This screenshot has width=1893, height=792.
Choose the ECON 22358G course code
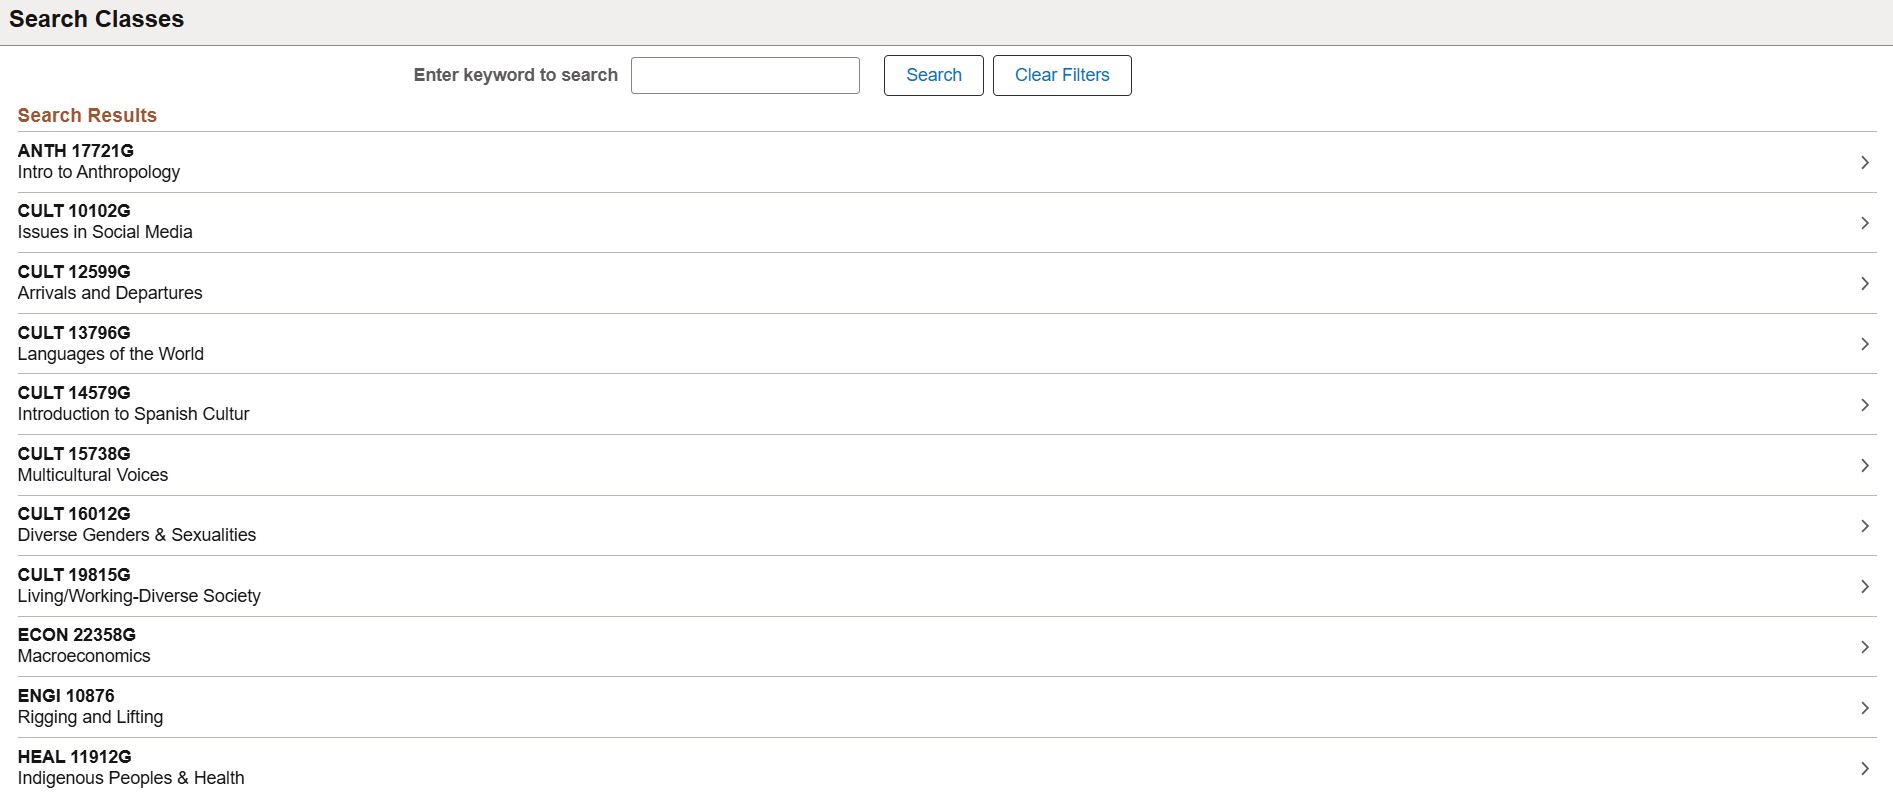(x=76, y=635)
